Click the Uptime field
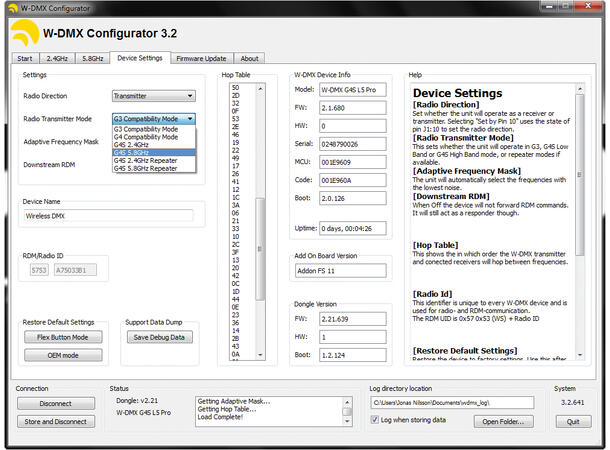 (x=353, y=228)
